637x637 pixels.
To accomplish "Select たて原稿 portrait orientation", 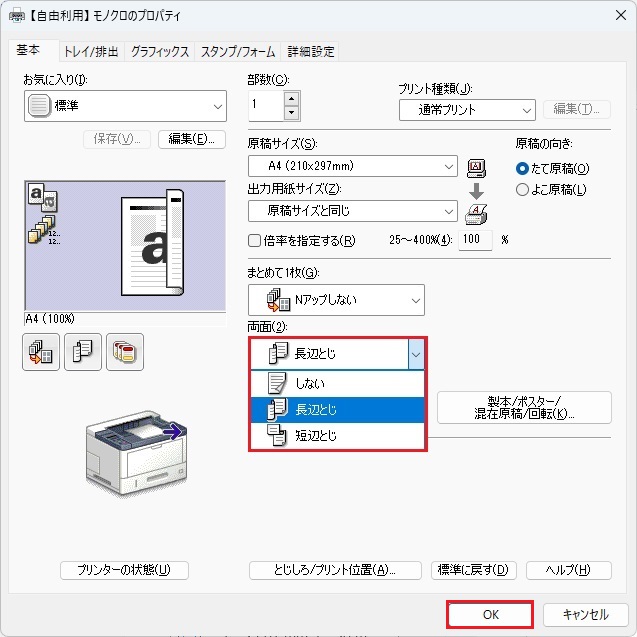I will click(552, 168).
